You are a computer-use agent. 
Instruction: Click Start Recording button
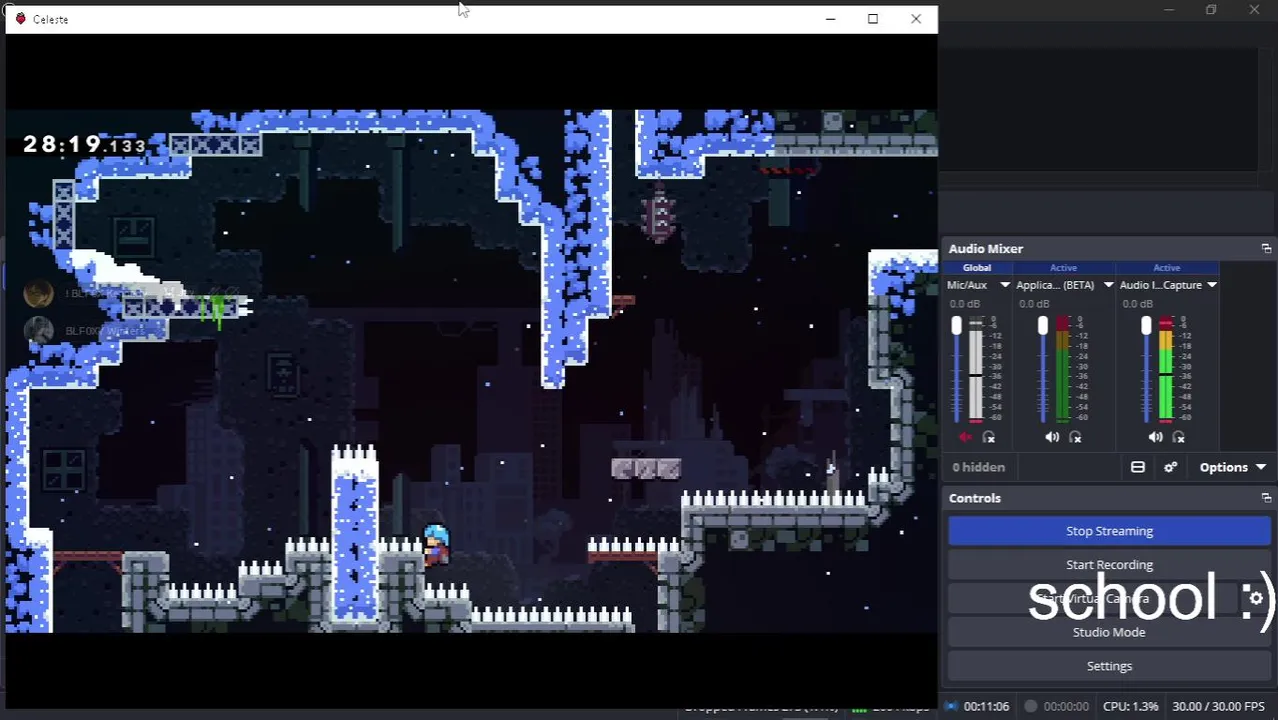1109,565
